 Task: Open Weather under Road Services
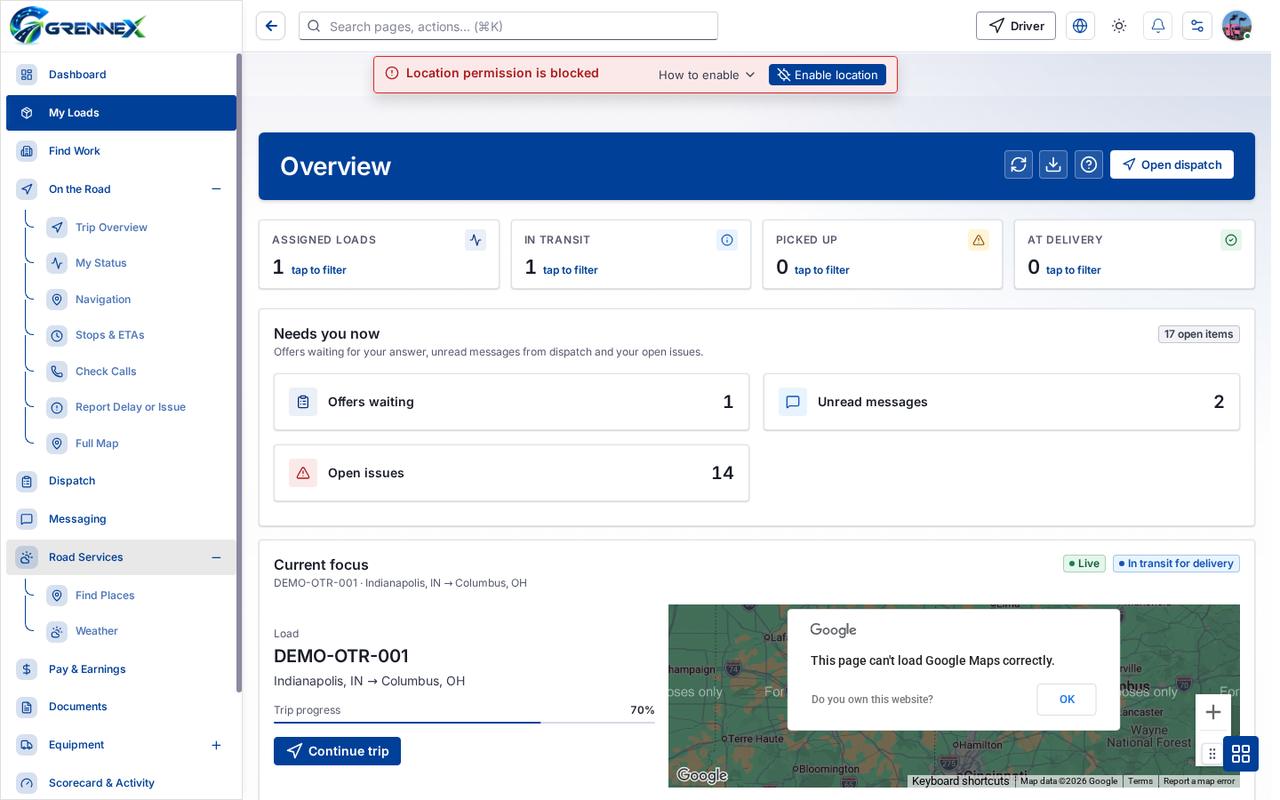pos(138,631)
